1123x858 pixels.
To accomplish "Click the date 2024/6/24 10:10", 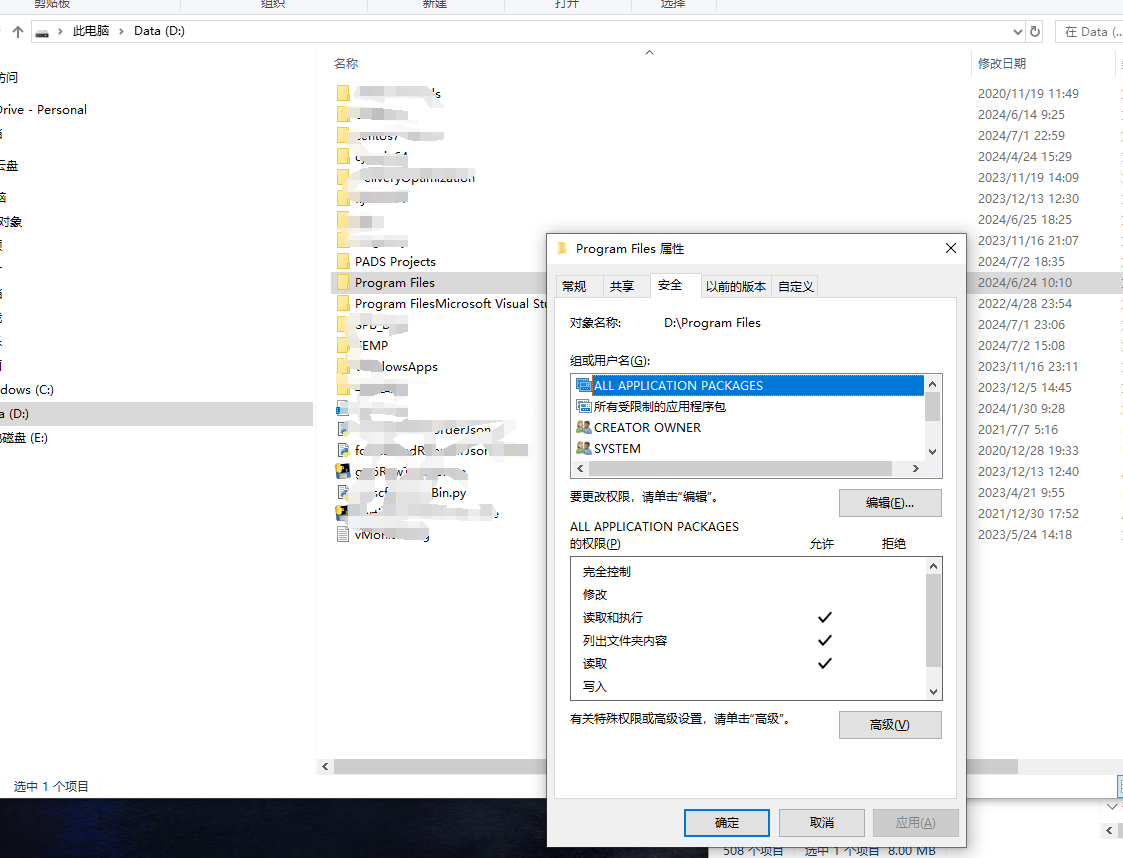I will [x=1025, y=282].
